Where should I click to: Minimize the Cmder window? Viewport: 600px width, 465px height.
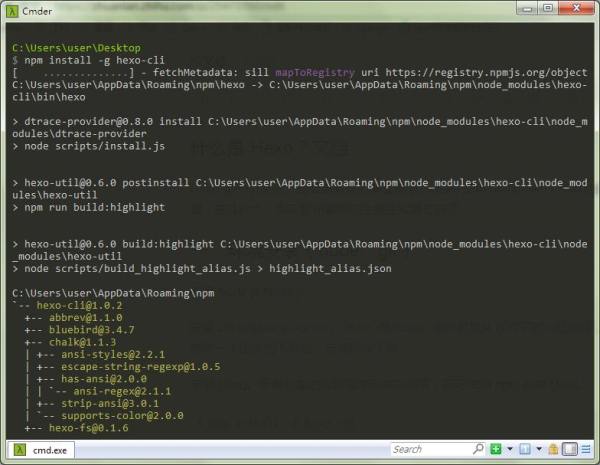point(527,8)
